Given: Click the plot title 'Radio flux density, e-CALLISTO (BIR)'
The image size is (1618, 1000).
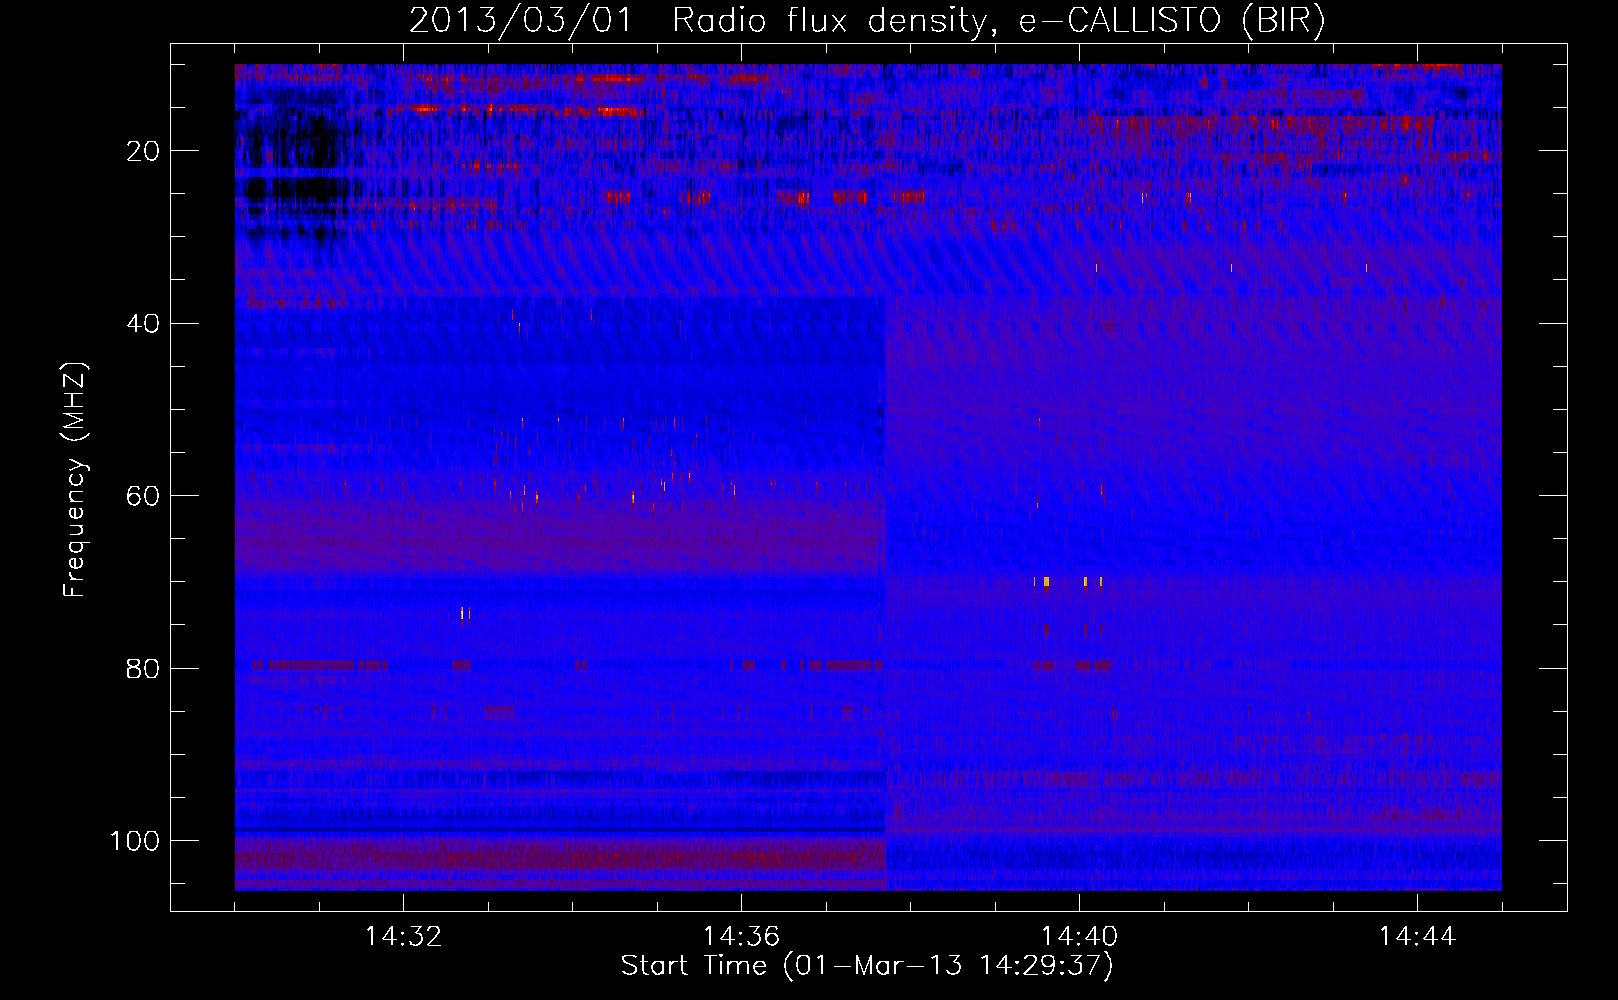Looking at the screenshot, I should pyautogui.click(x=998, y=21).
